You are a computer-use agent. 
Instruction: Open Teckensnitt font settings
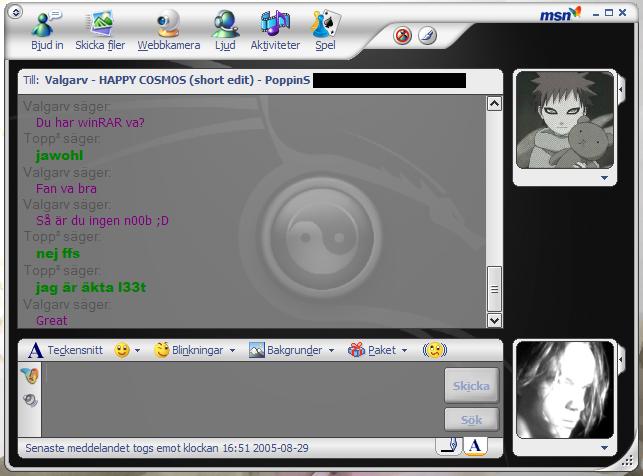[64, 350]
